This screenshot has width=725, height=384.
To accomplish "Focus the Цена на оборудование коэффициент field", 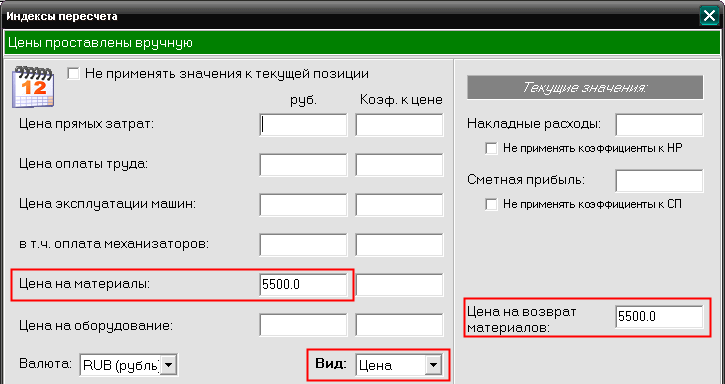I will (399, 325).
